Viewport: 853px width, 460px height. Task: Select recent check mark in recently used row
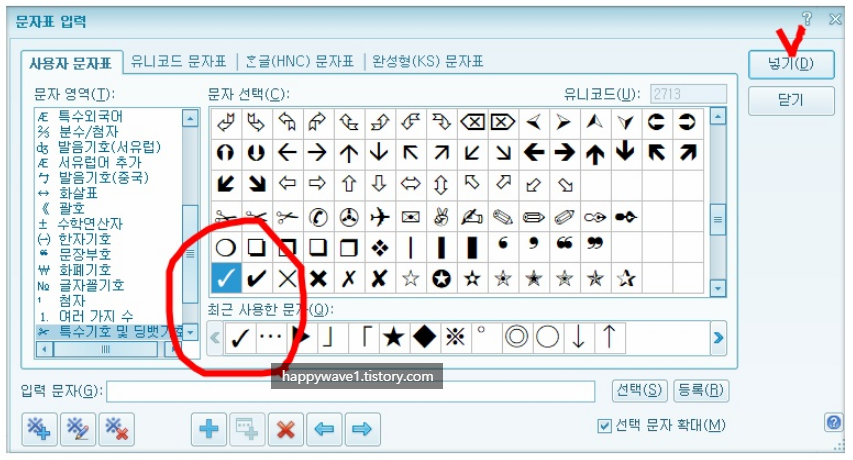pyautogui.click(x=240, y=338)
